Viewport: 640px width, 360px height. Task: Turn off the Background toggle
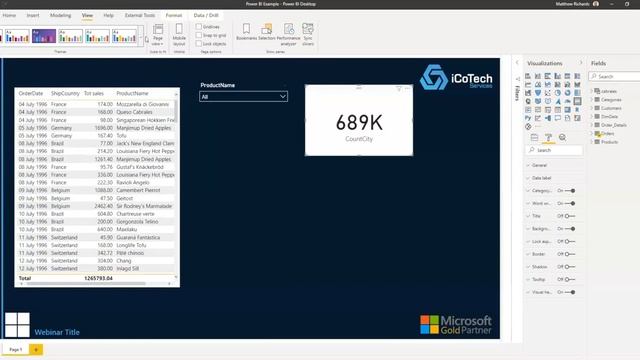click(x=570, y=229)
